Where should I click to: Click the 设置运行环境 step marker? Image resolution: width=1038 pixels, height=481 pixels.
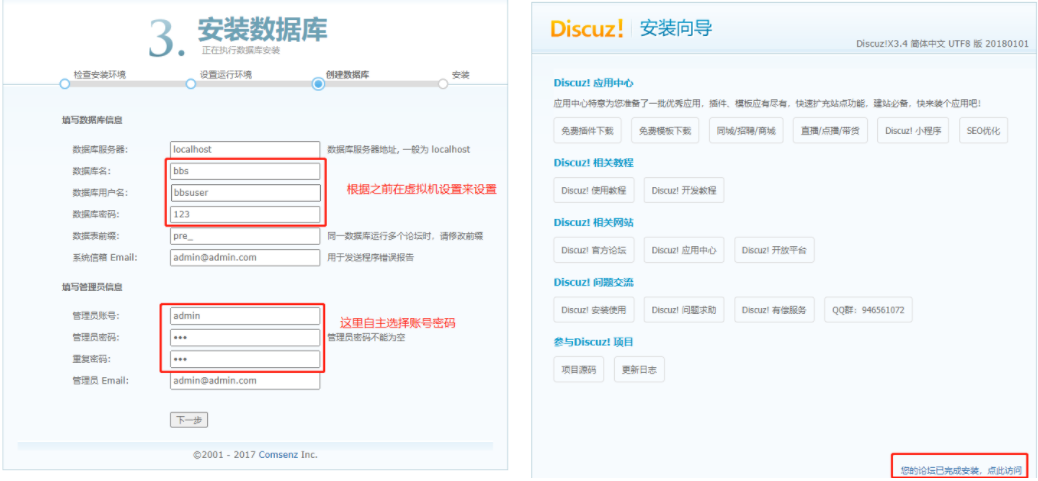pyautogui.click(x=191, y=84)
